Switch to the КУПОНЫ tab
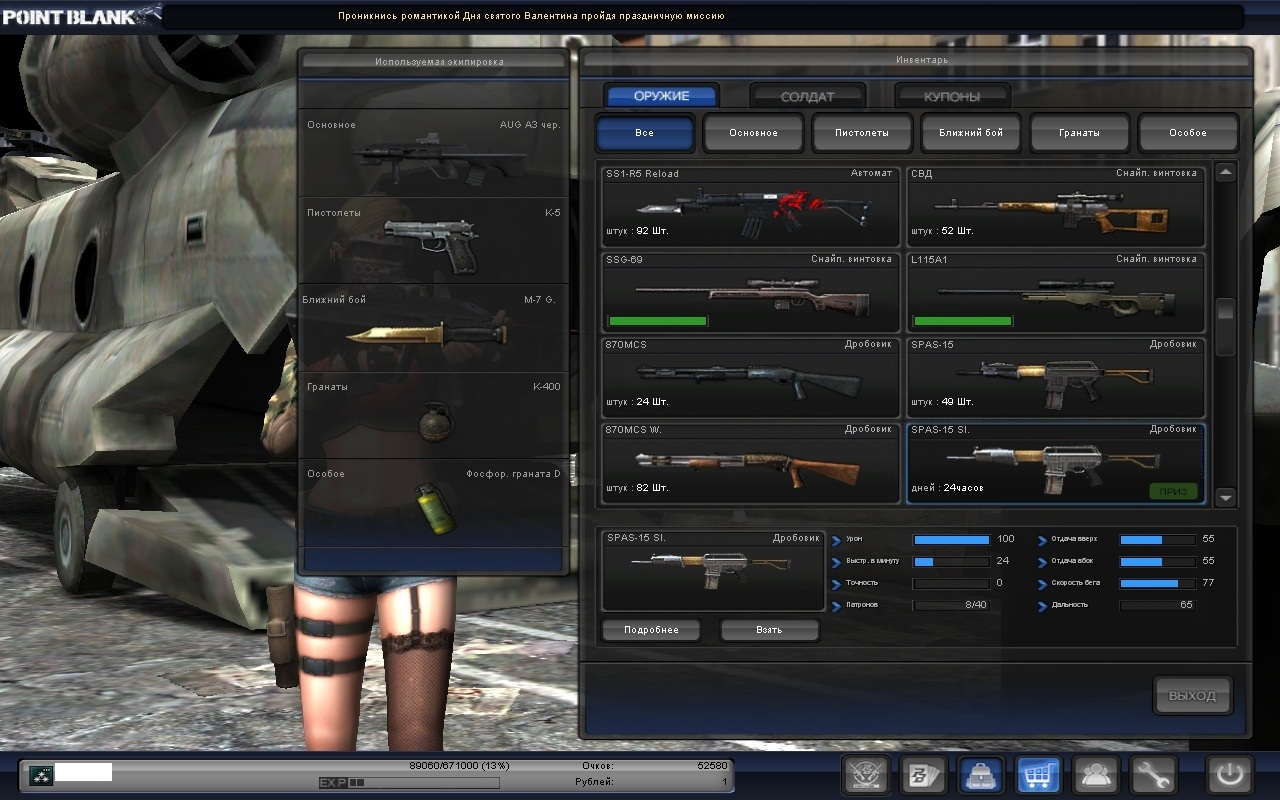This screenshot has height=800, width=1280. 952,97
